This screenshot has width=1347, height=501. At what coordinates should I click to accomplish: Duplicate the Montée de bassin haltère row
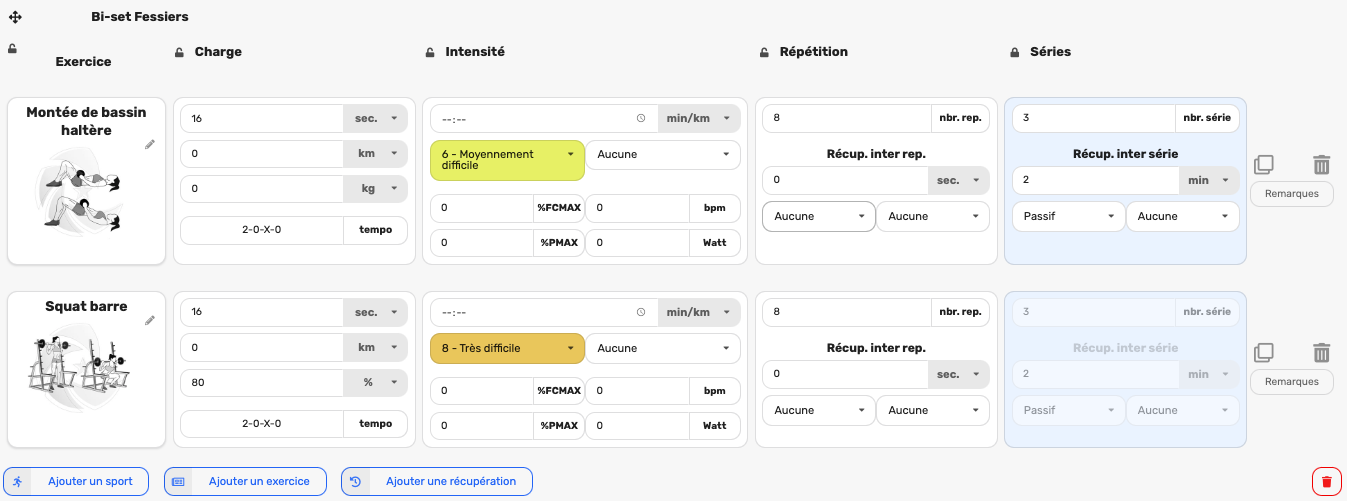(x=1264, y=164)
